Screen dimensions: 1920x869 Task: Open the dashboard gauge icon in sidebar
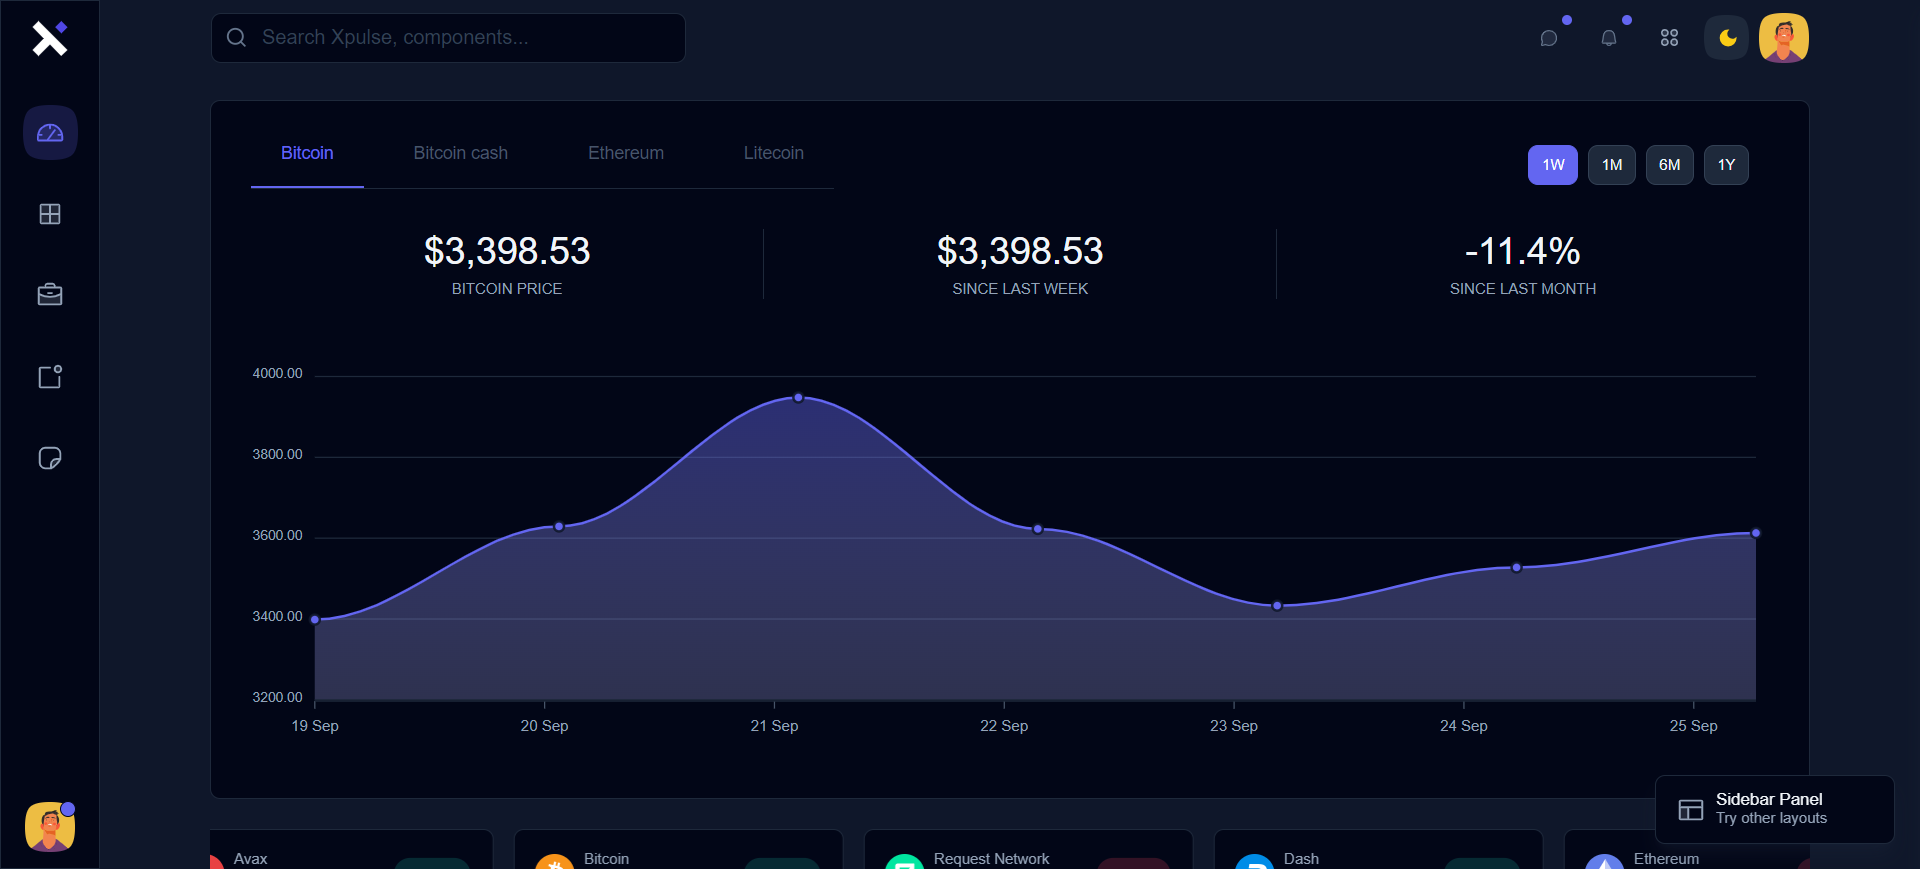click(50, 133)
